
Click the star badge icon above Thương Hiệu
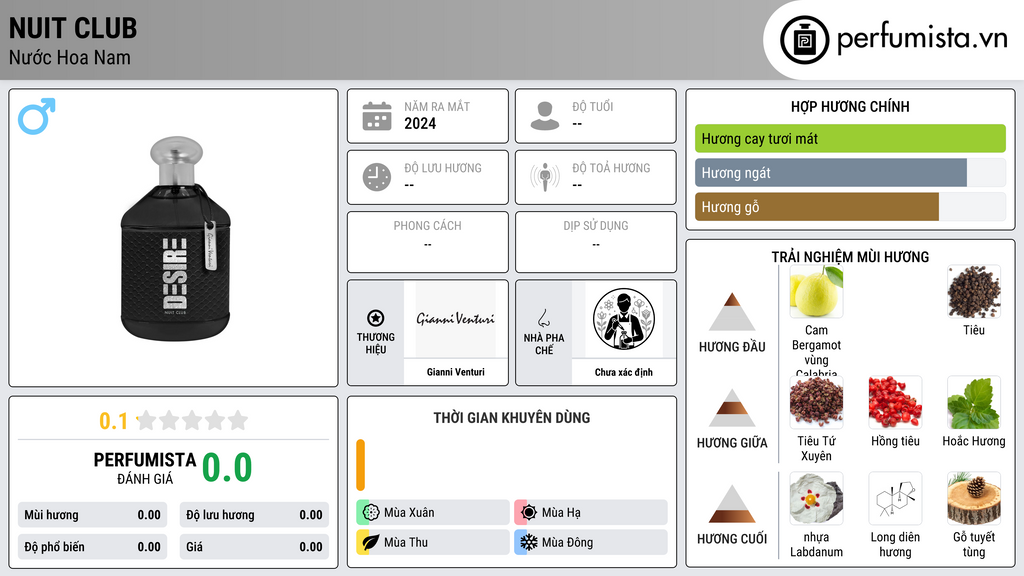point(376,318)
